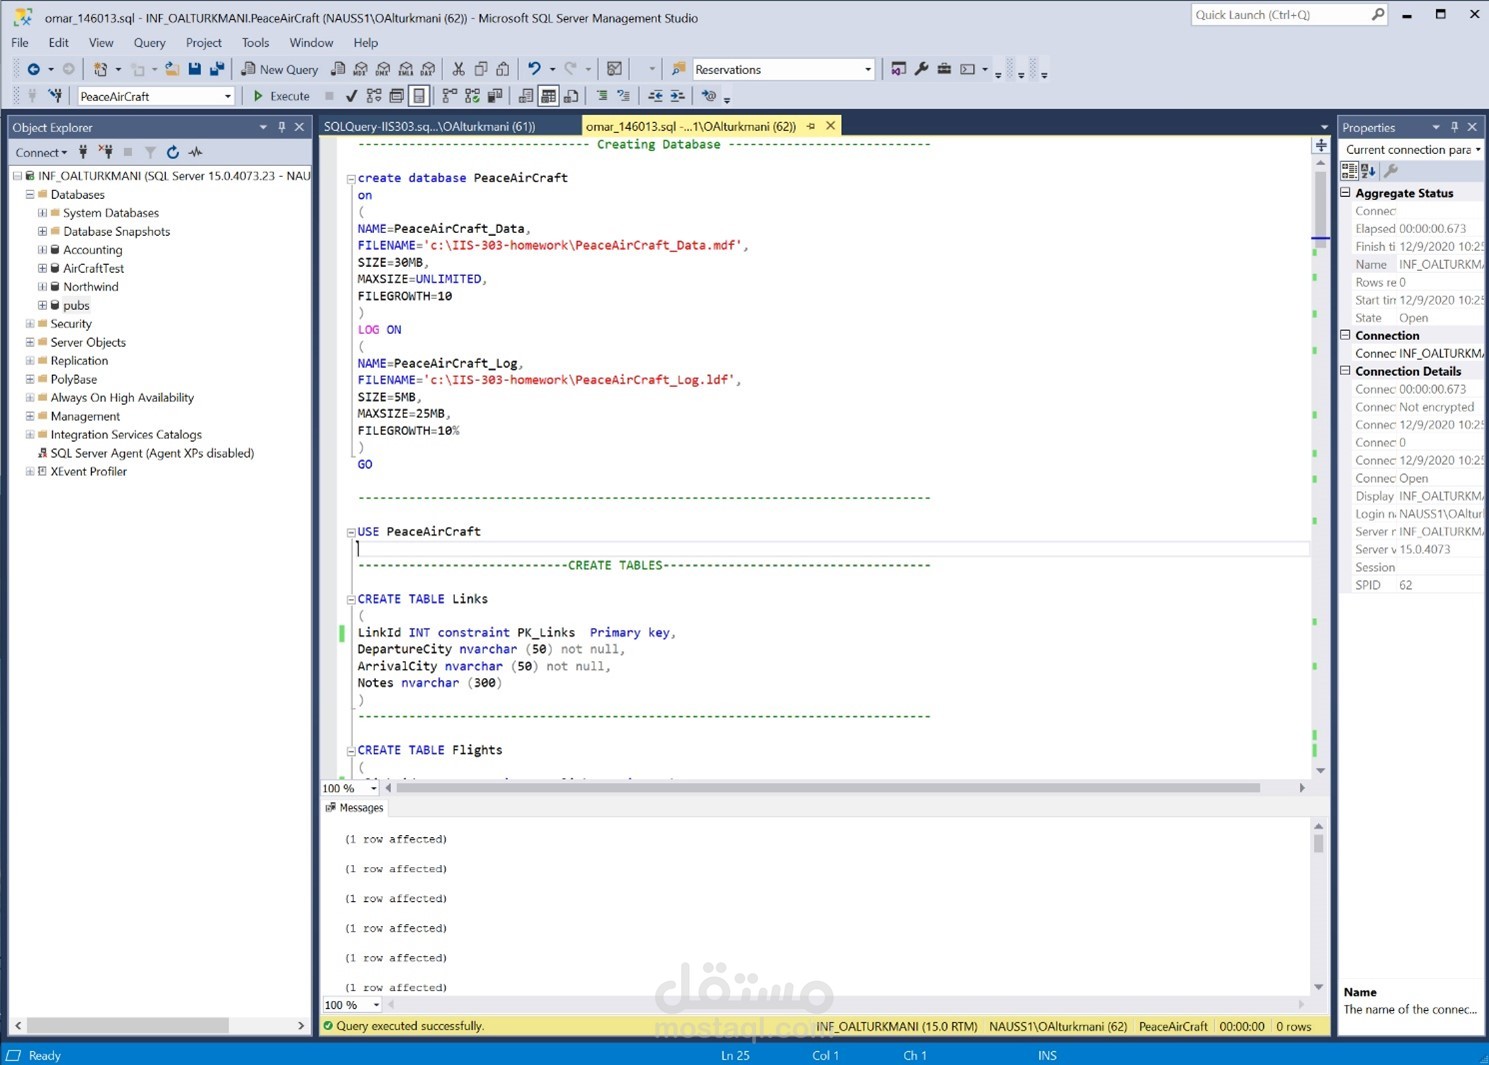Pin the Object Explorer panel
Screen dimensions: 1489x1065
[282, 127]
